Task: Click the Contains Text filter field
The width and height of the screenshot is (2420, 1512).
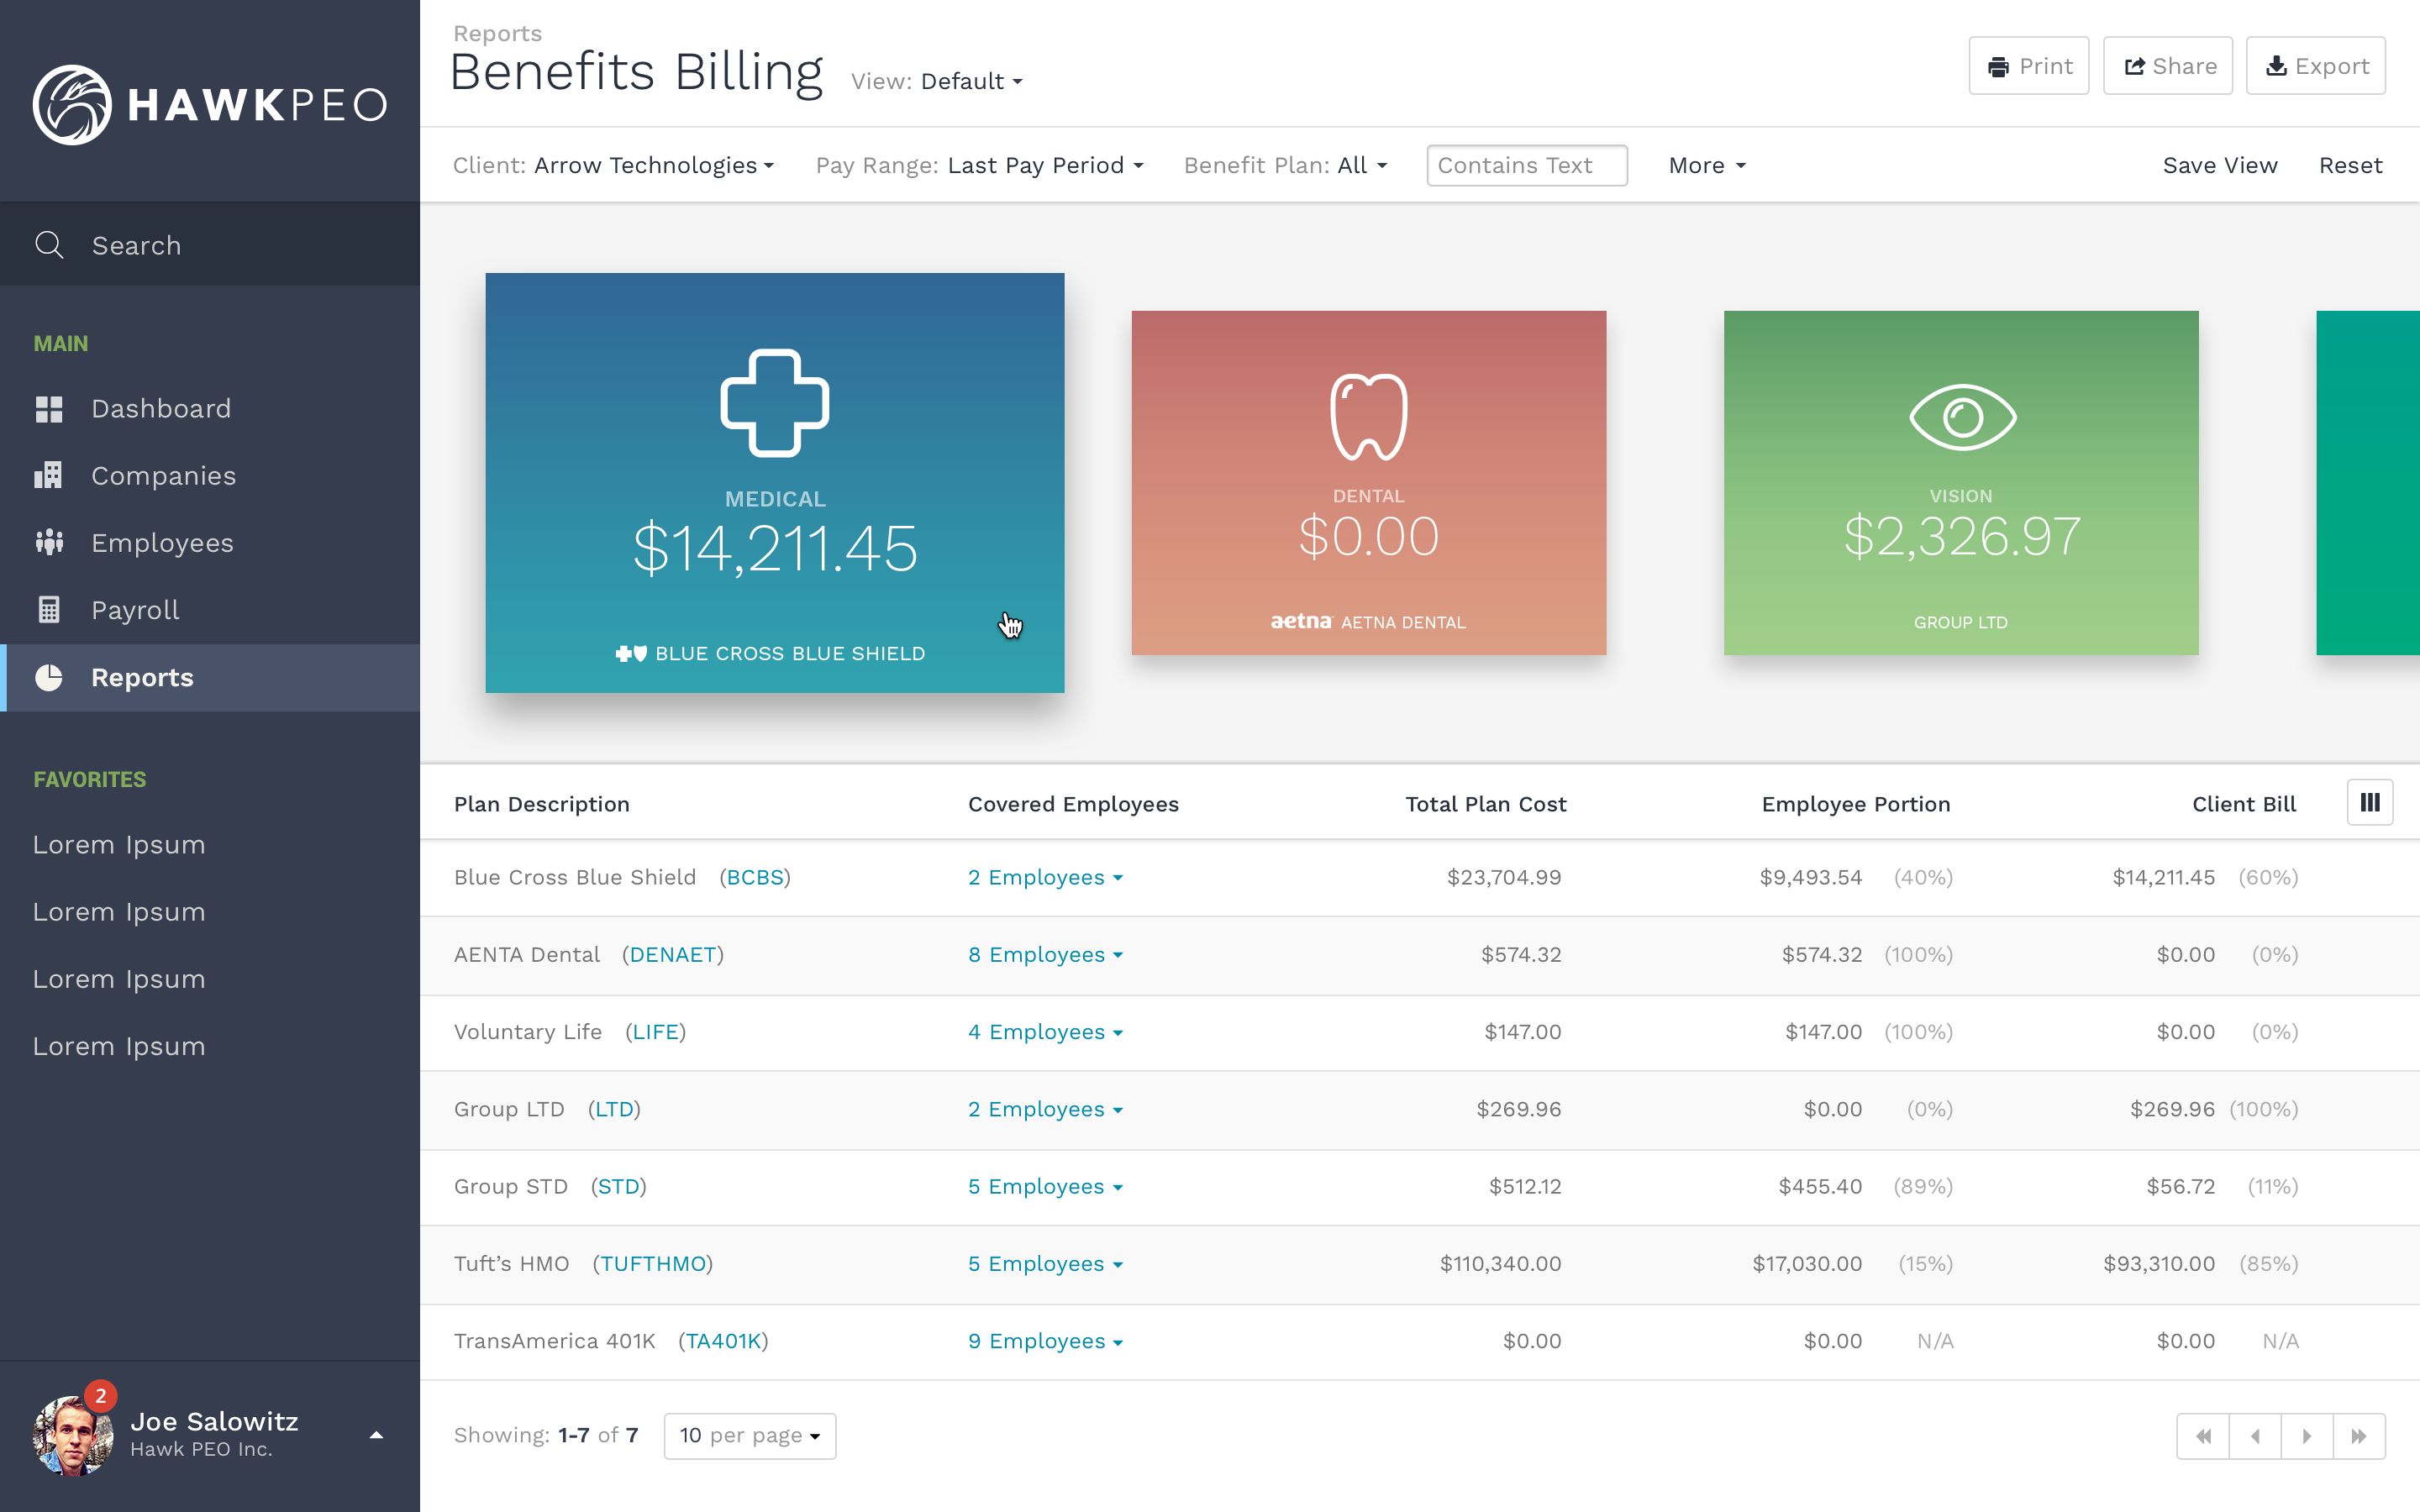Action: 1527,165
